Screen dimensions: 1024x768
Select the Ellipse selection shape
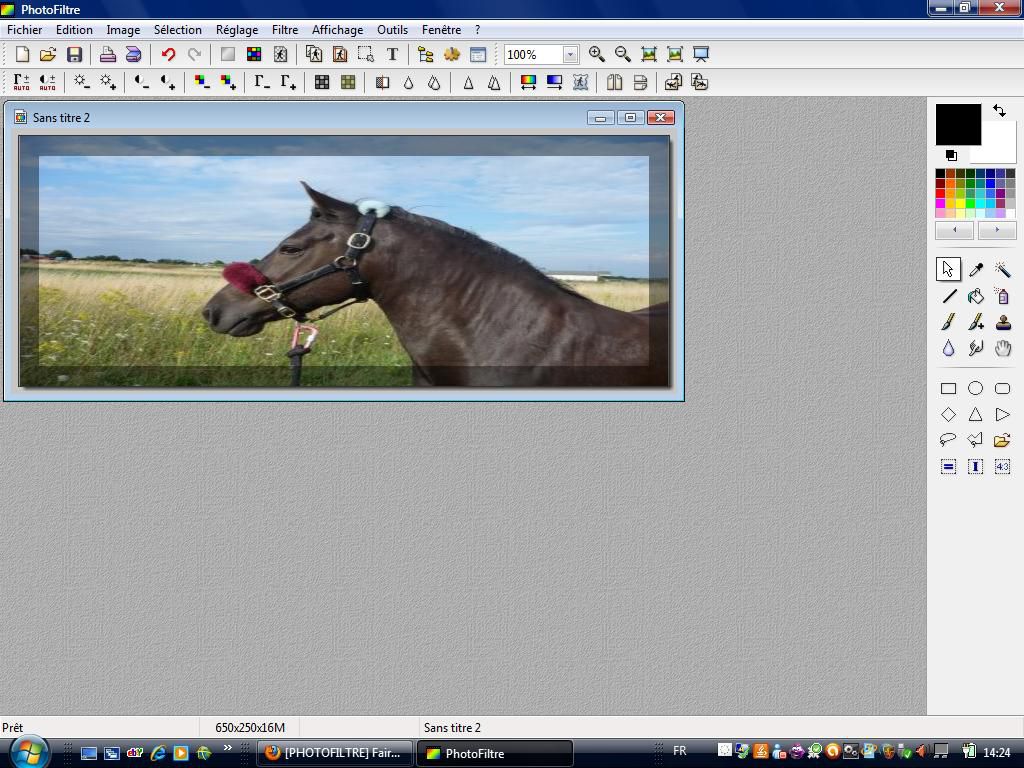coord(975,388)
